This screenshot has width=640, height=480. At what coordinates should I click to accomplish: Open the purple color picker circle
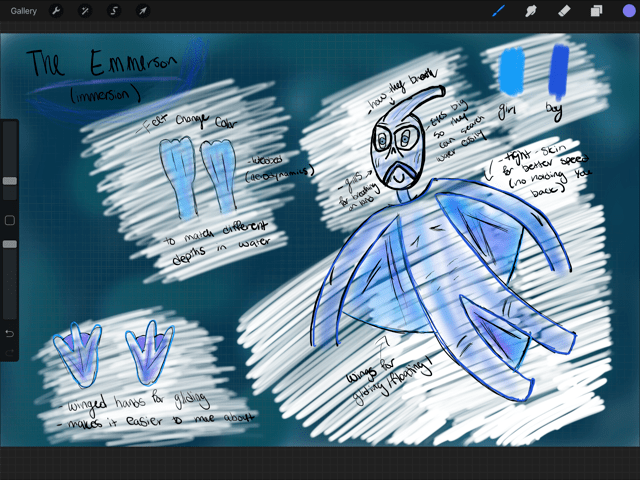(628, 11)
